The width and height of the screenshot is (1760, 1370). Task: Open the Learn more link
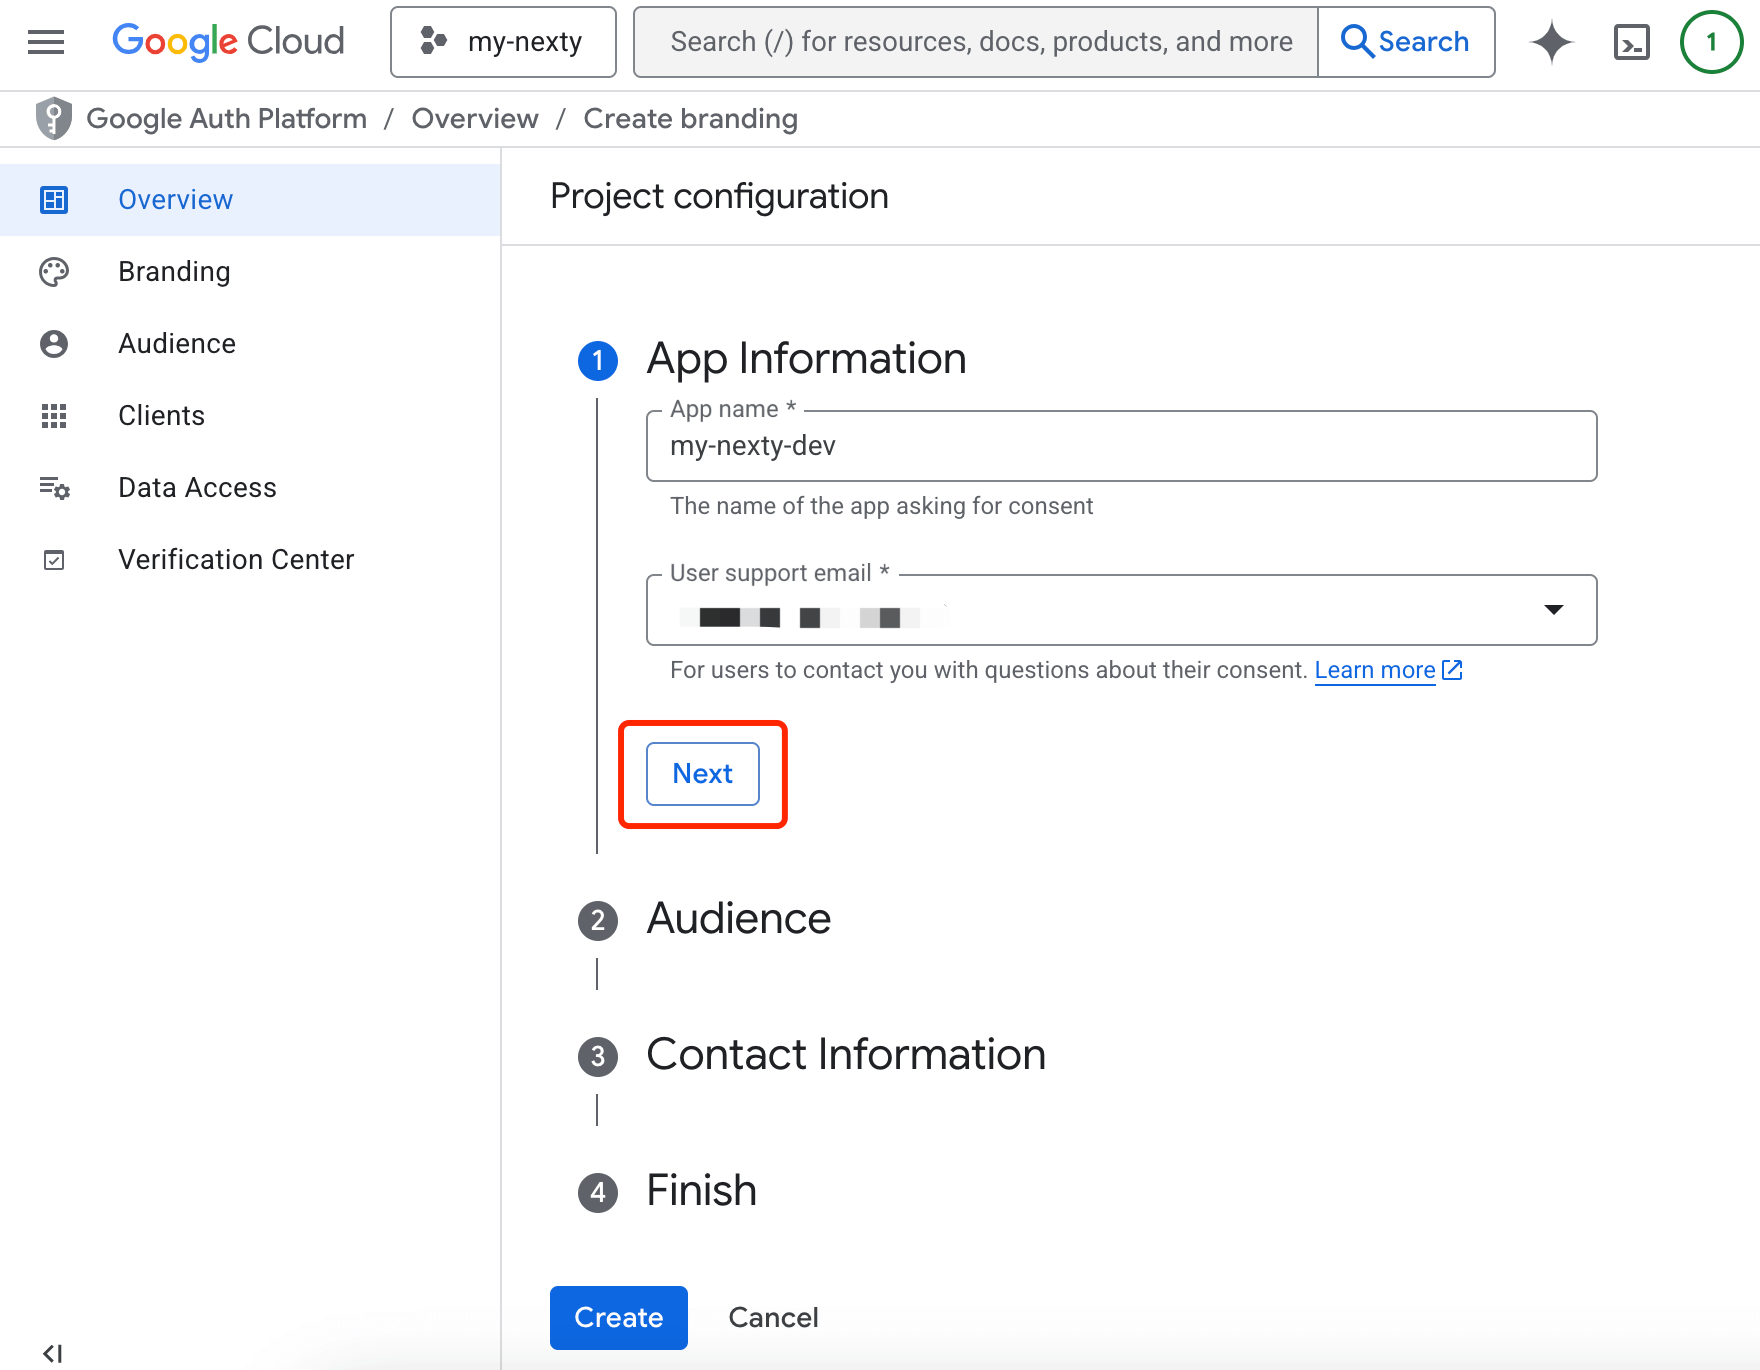(1375, 670)
